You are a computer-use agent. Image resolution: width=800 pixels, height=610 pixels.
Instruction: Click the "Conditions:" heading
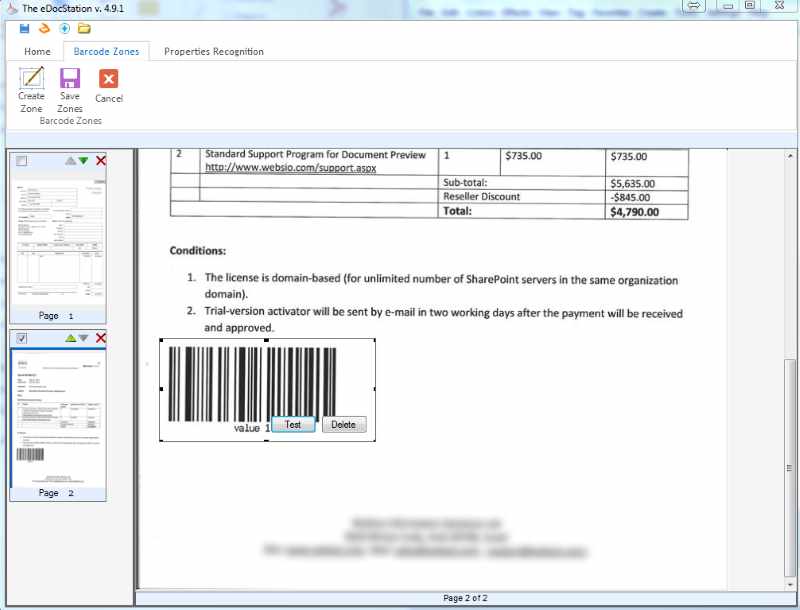coord(197,250)
